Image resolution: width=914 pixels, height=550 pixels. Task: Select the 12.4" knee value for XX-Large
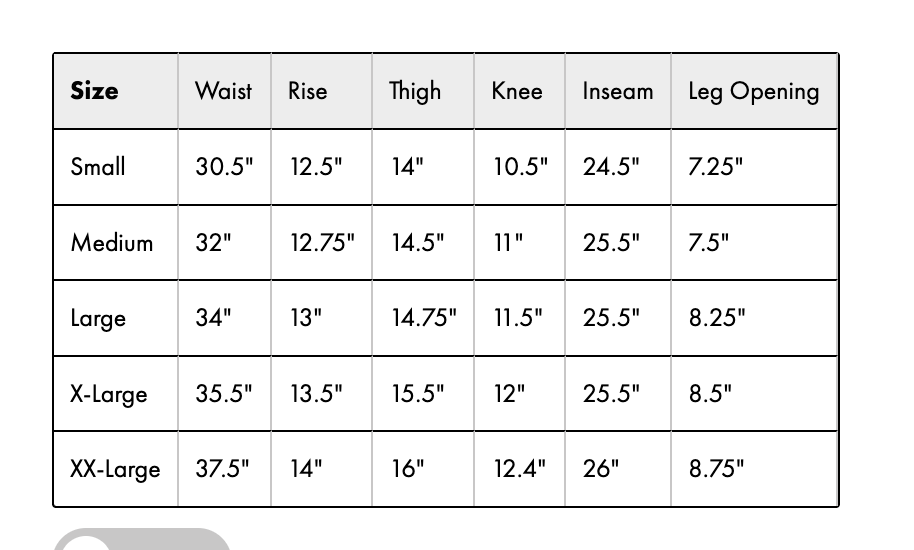519,468
